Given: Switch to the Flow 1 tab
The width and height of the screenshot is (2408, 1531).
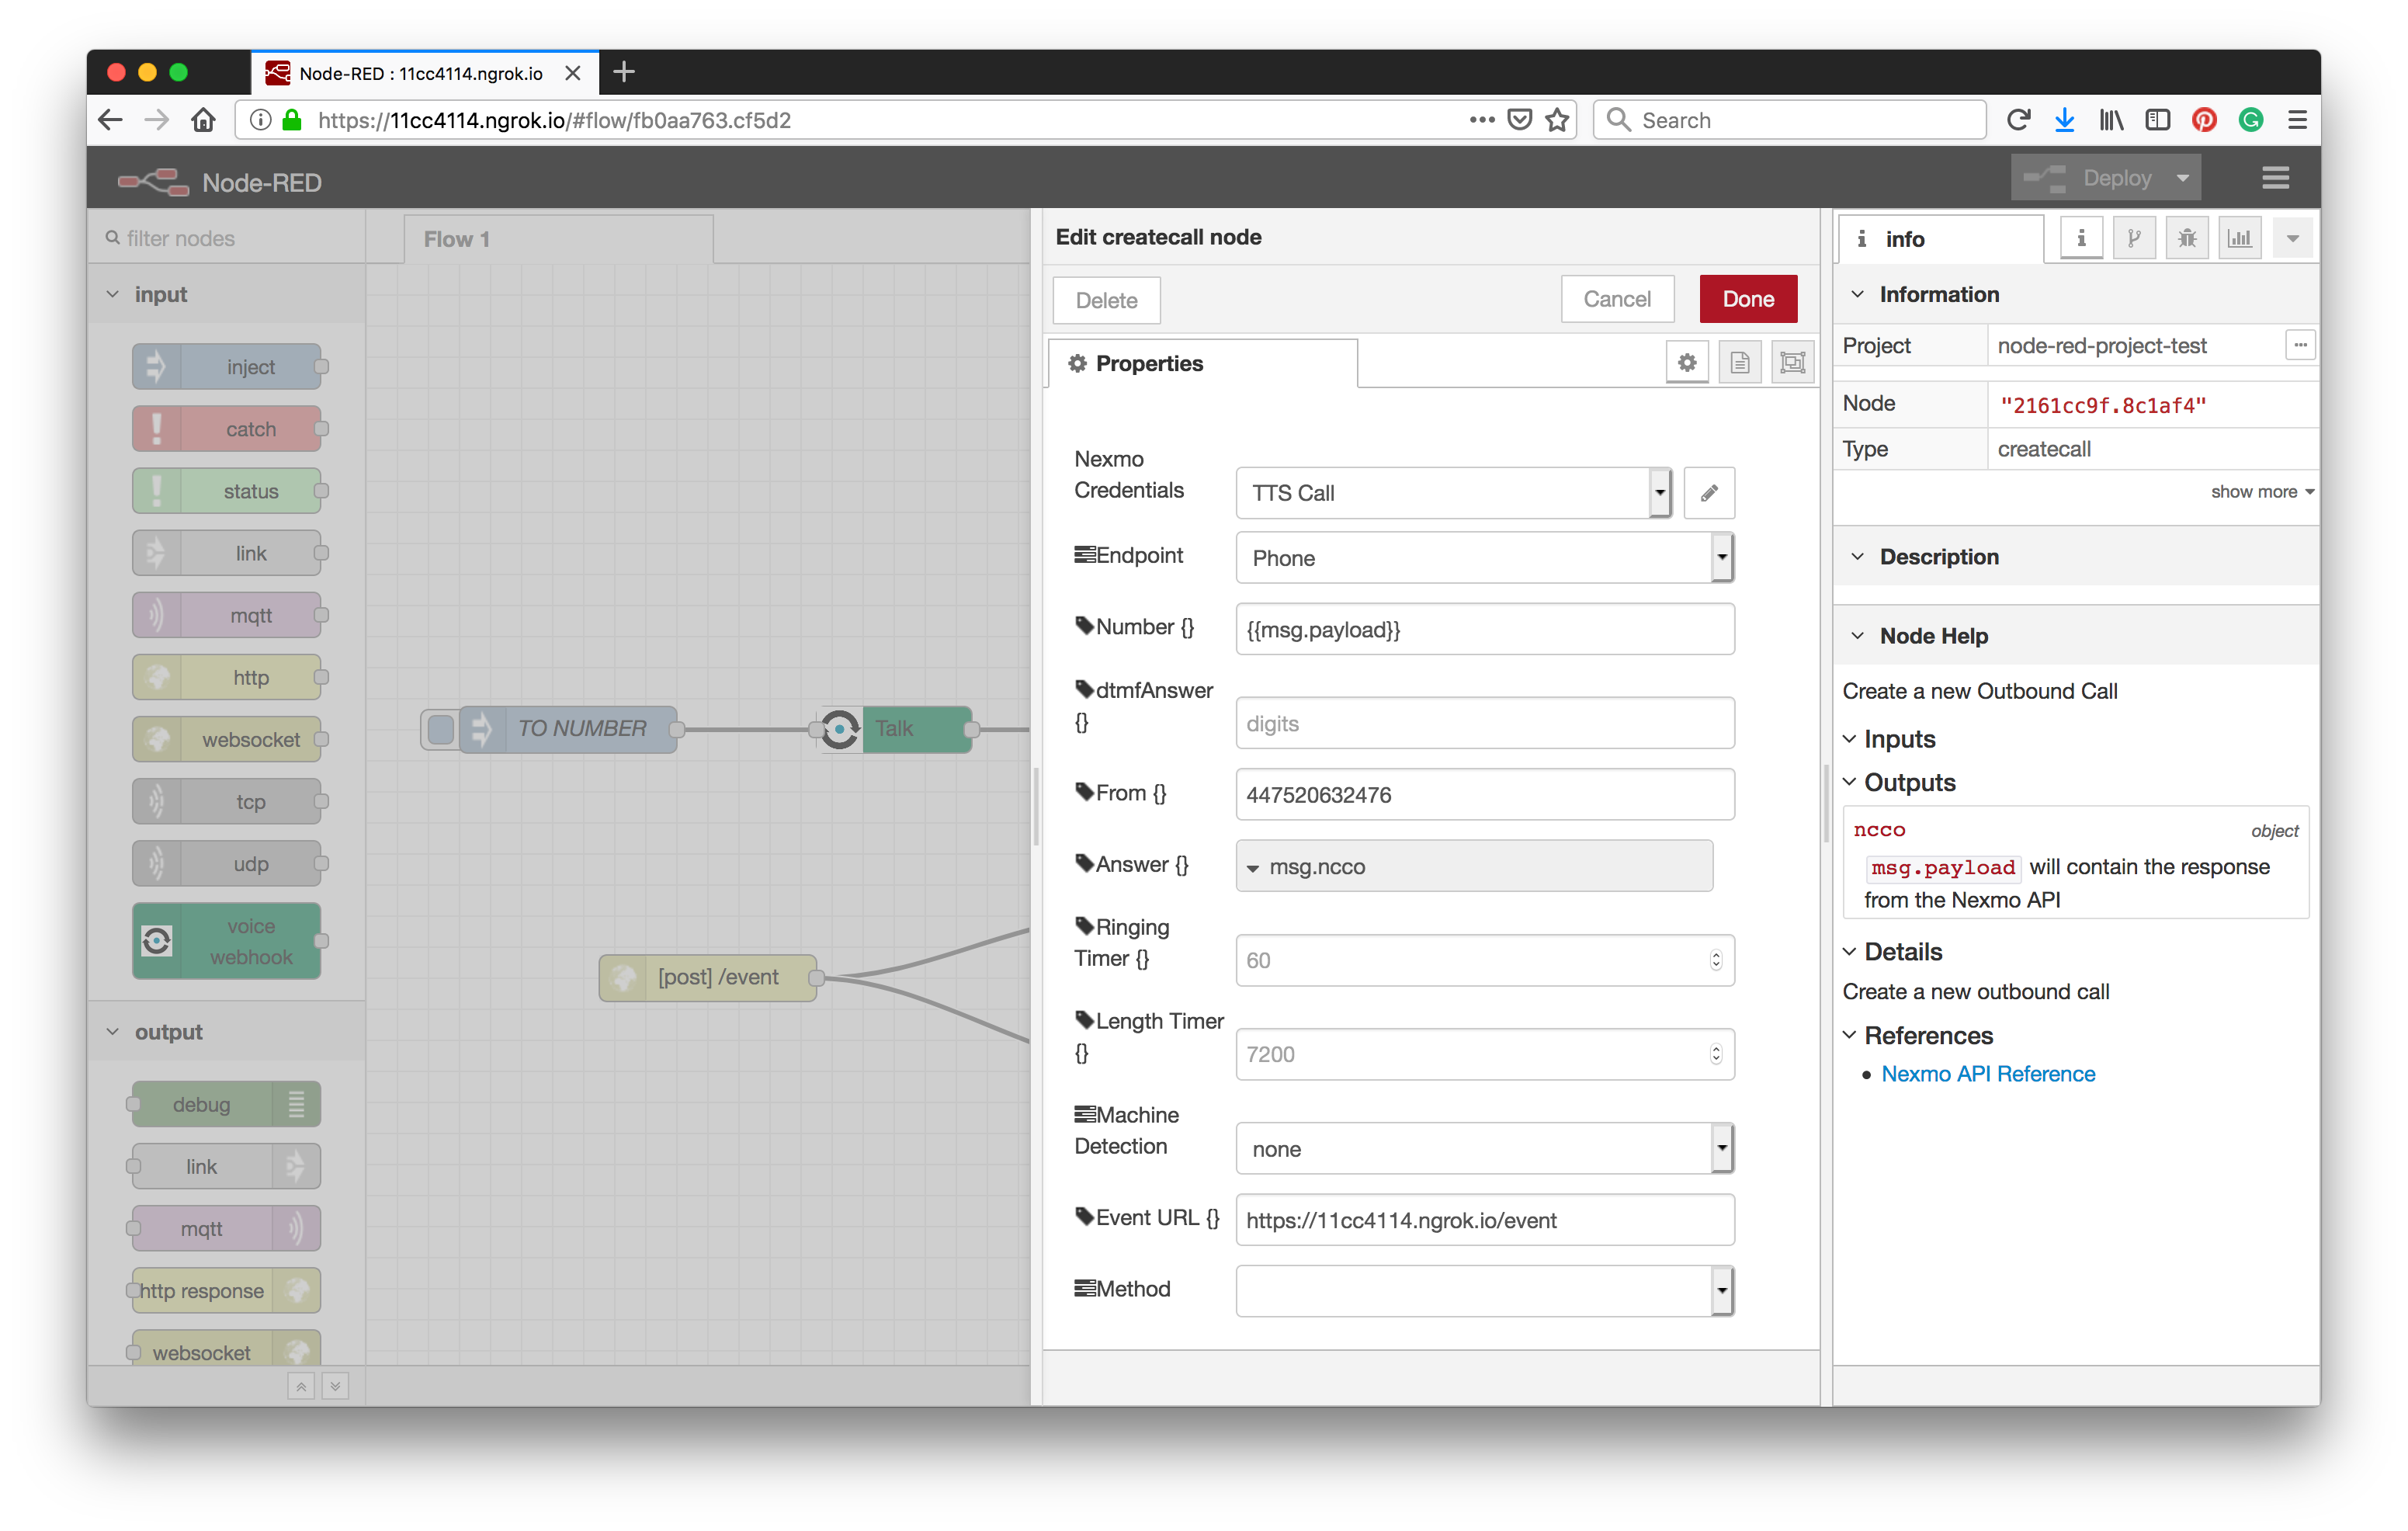Looking at the screenshot, I should [x=559, y=239].
